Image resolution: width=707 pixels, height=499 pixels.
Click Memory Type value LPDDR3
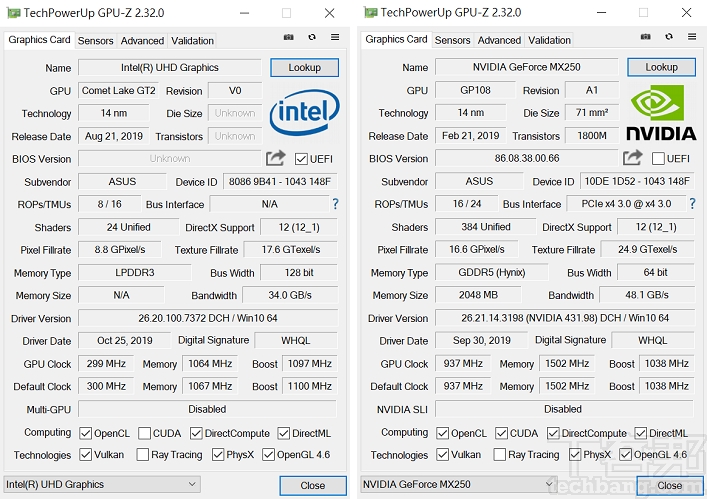[135, 273]
